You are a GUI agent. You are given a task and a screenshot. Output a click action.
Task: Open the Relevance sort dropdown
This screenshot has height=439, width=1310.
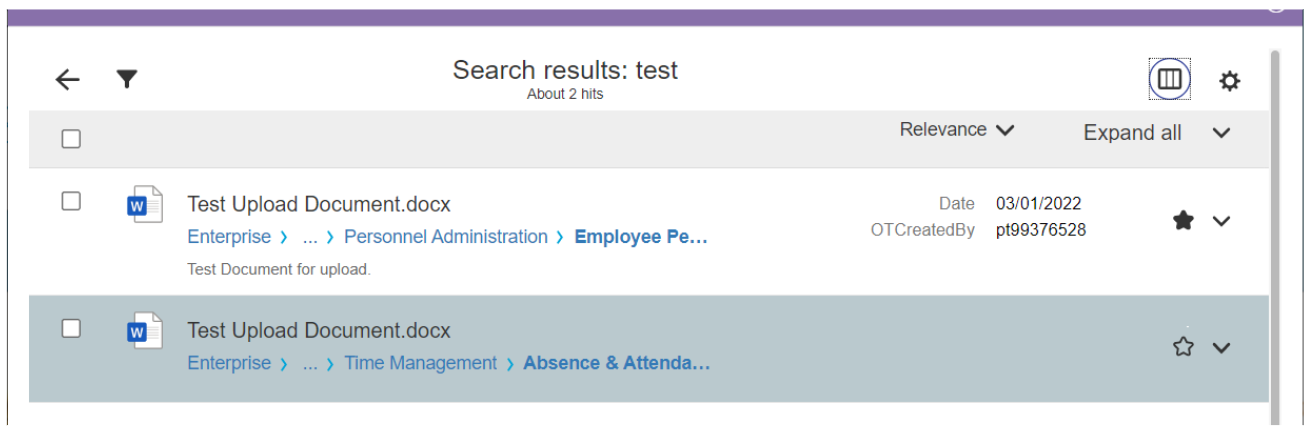[957, 130]
